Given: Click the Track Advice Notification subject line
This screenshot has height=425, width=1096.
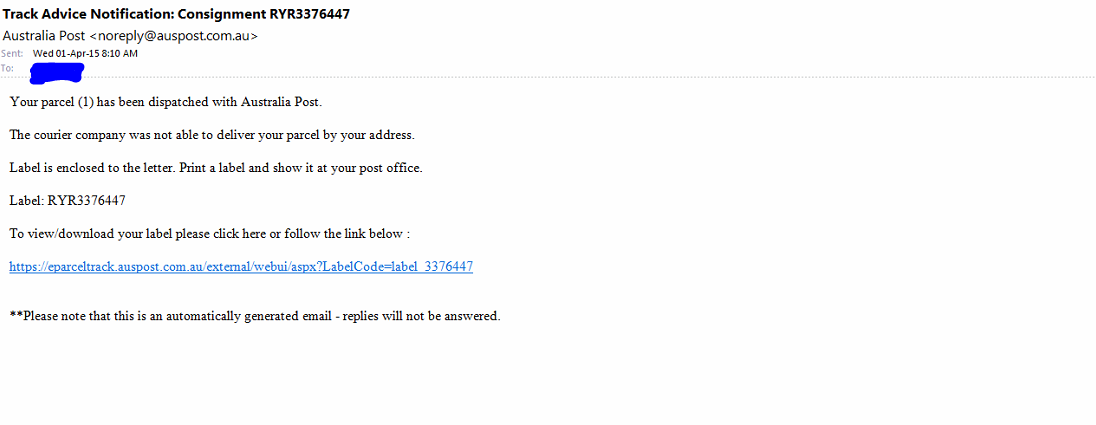Looking at the screenshot, I should coord(176,13).
